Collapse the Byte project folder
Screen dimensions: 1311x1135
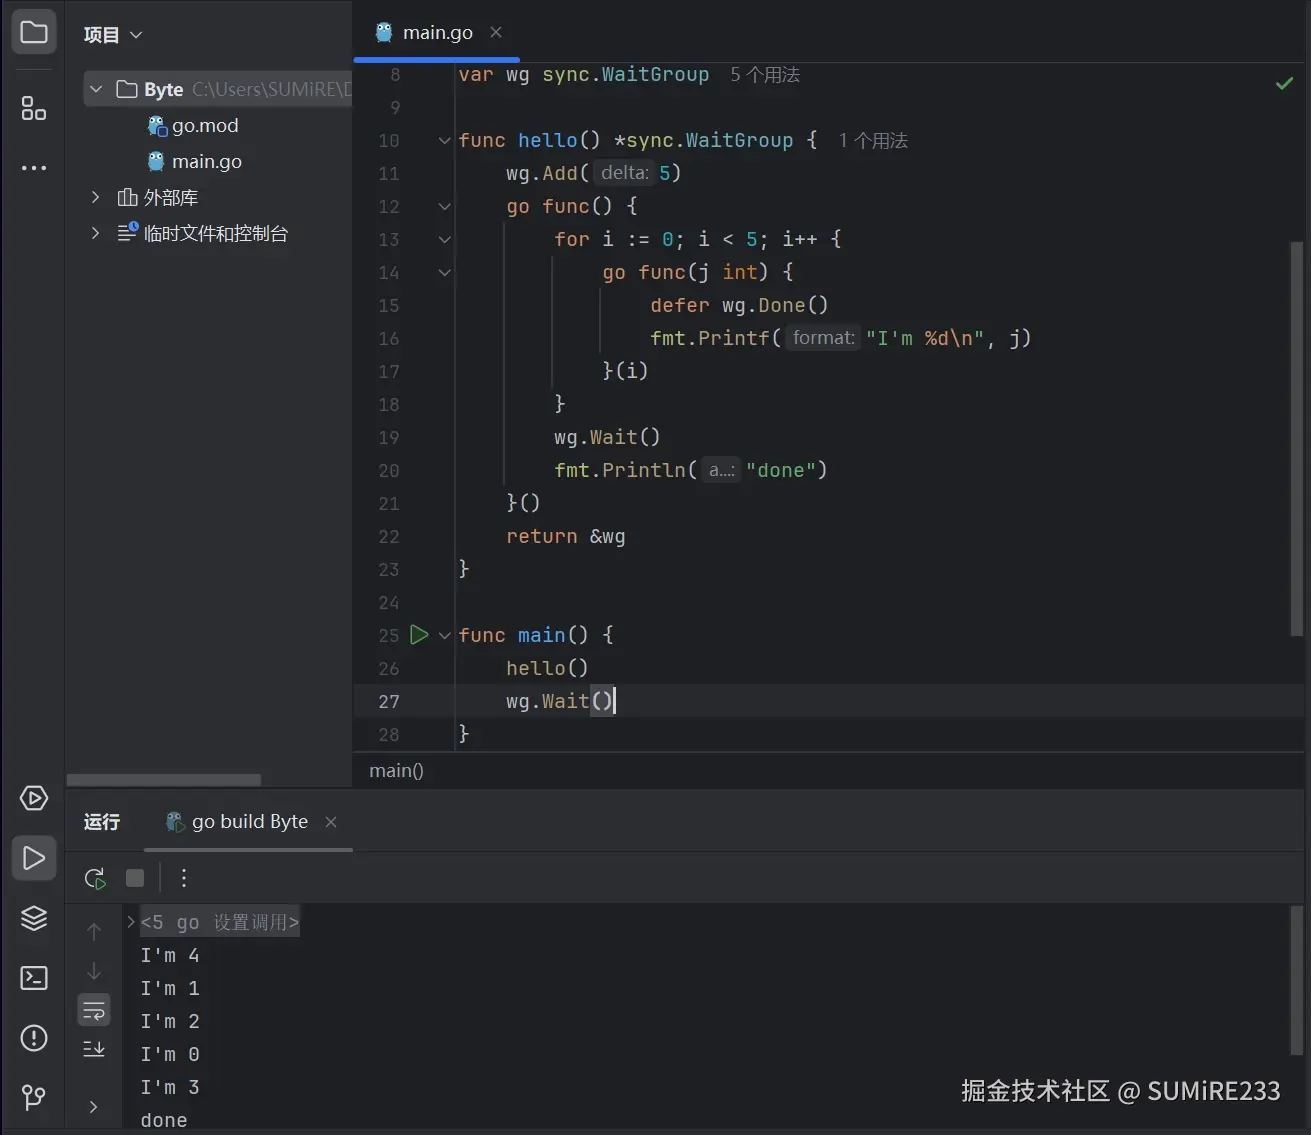click(x=96, y=89)
